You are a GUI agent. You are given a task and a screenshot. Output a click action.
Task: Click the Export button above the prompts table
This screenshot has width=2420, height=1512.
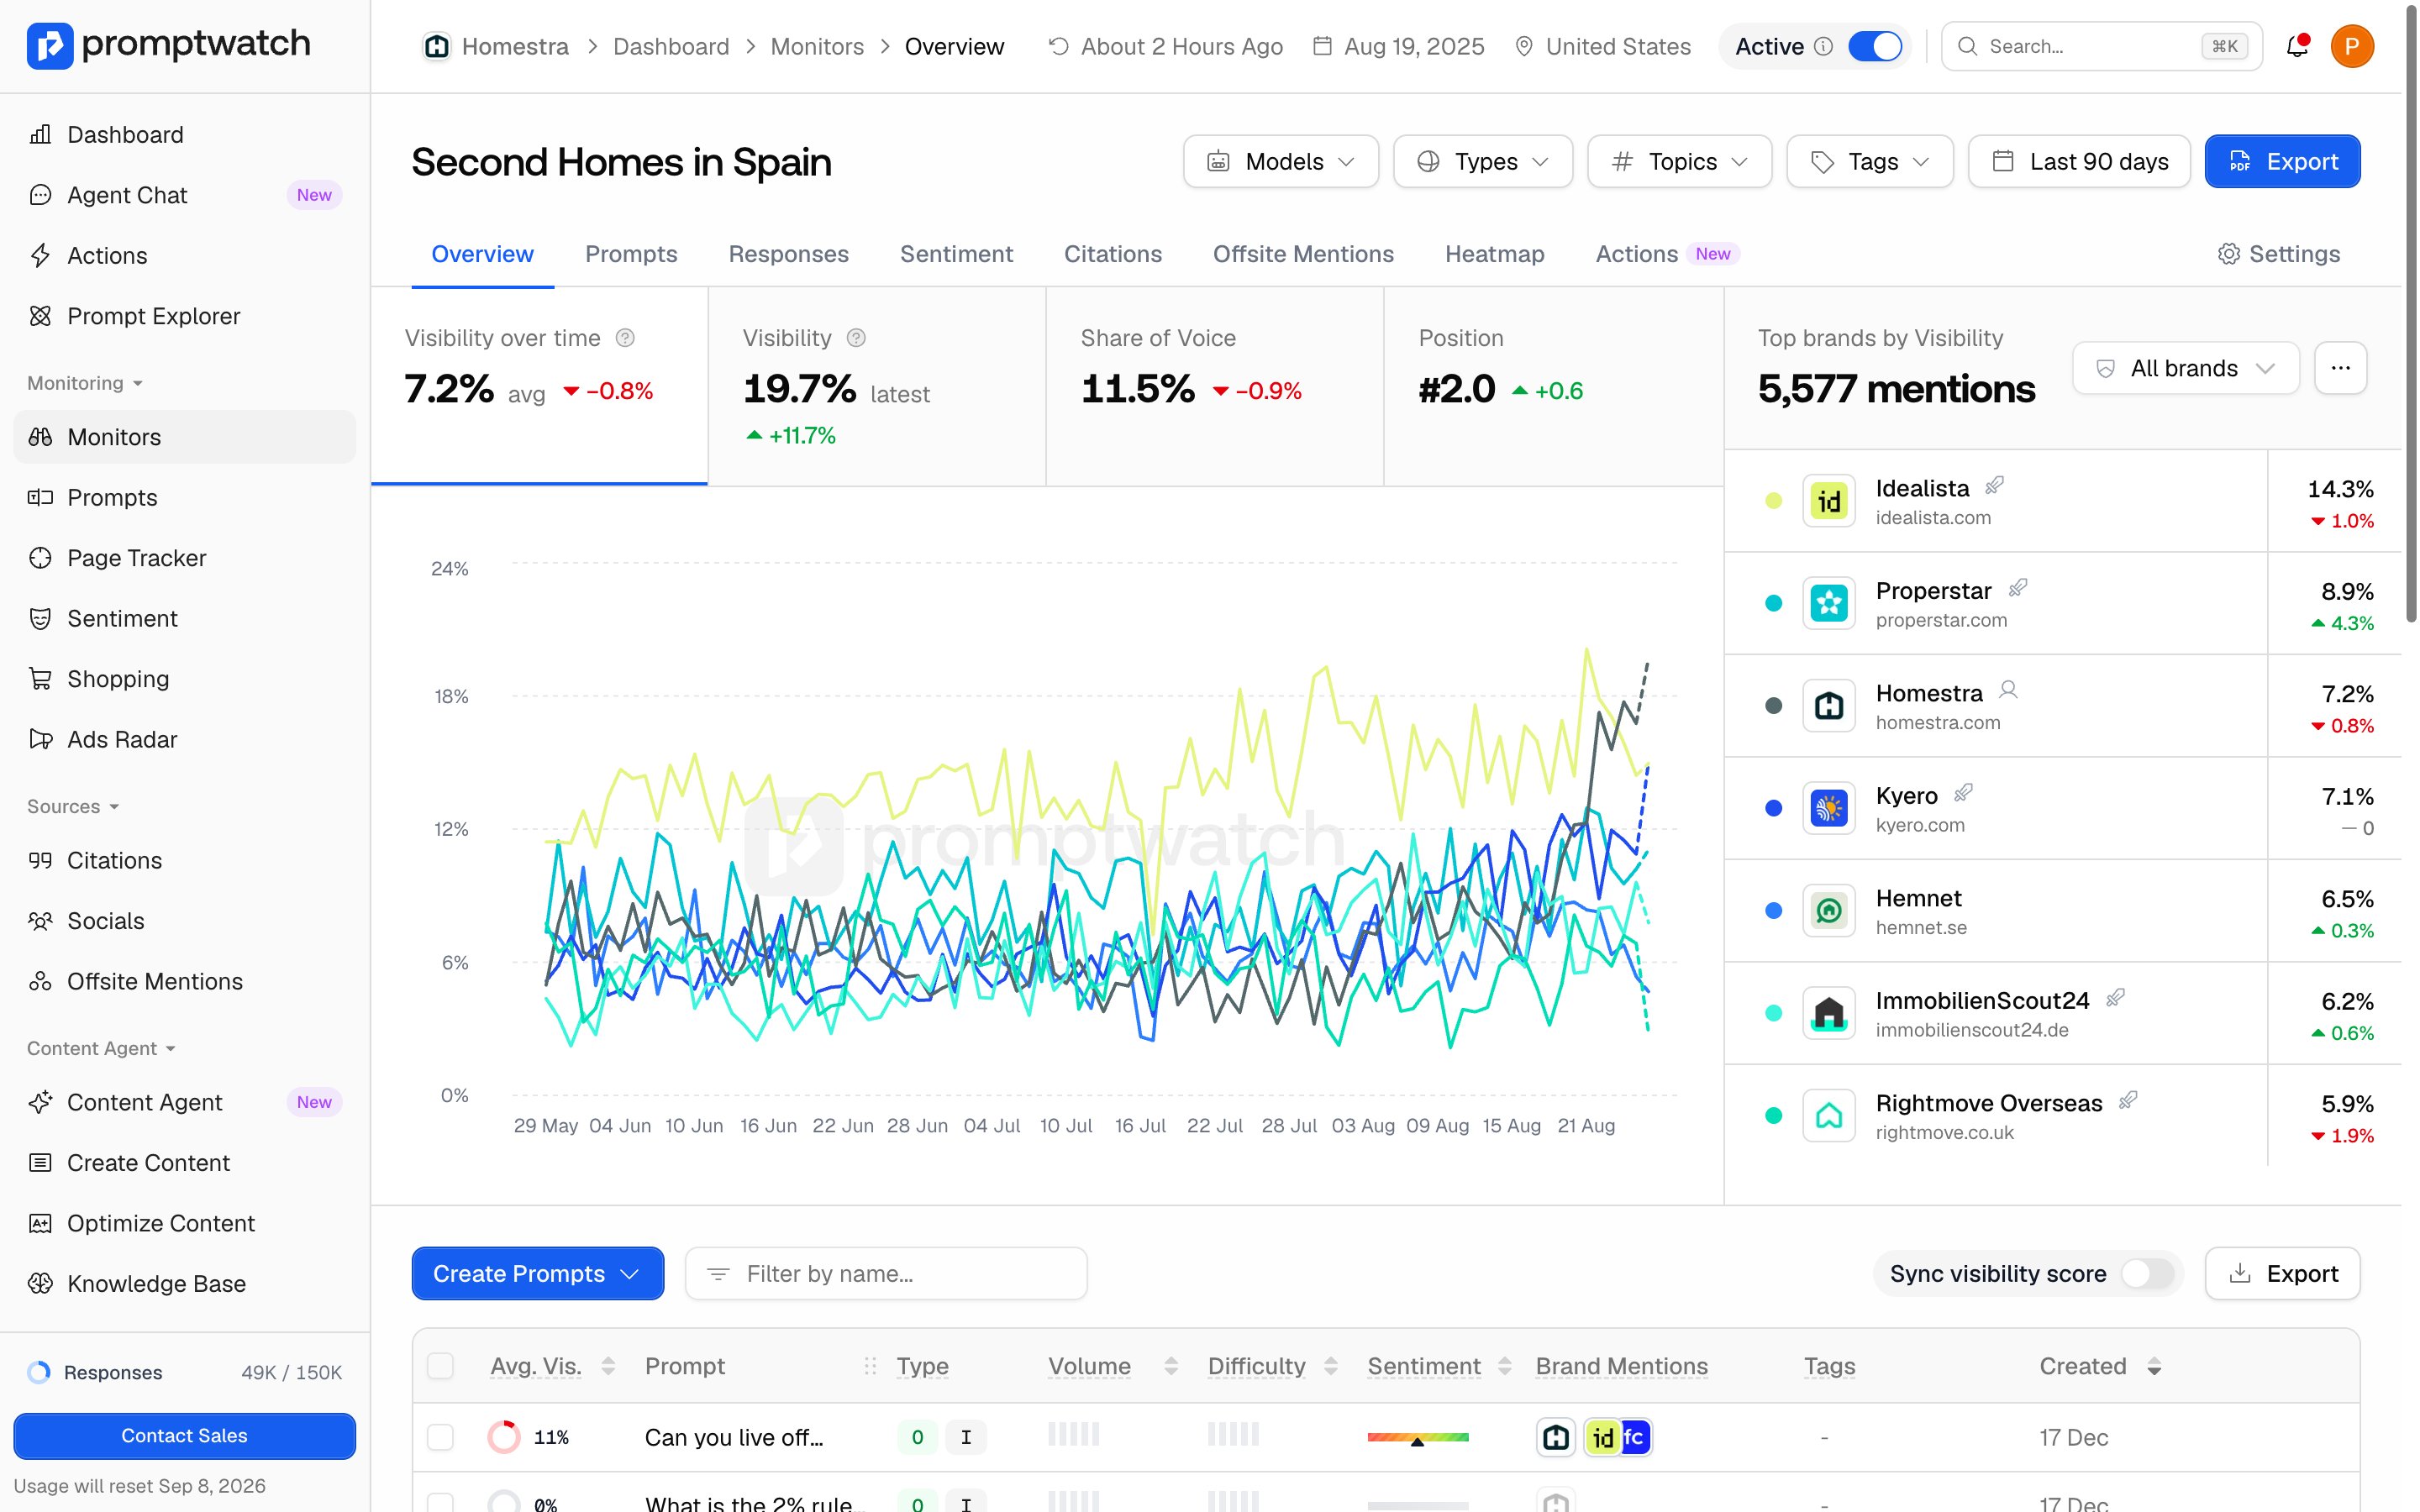(x=2282, y=1273)
